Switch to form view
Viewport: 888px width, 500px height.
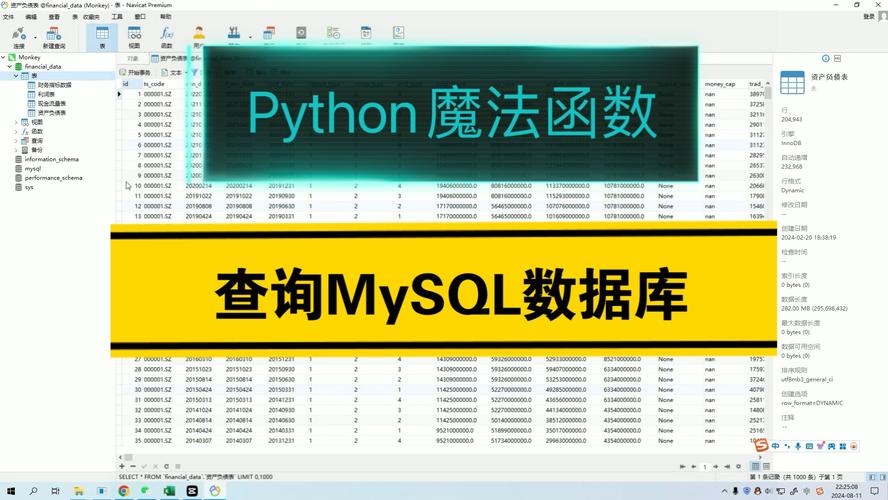coord(766,466)
